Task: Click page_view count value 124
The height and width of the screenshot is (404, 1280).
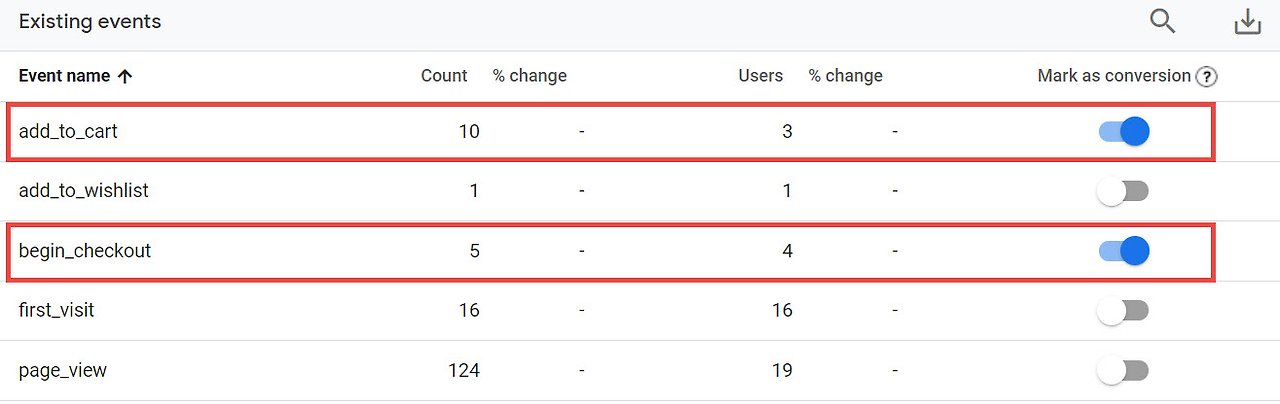Action: click(x=463, y=371)
